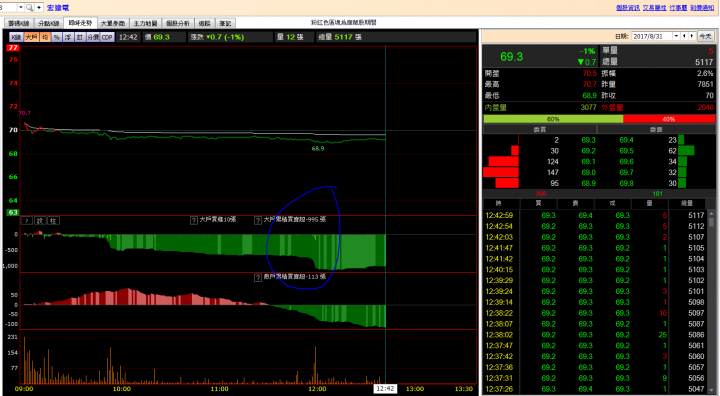Image resolution: width=720 pixels, height=396 pixels.
Task: Click the 宏達電 stock name
Action: coord(58,8)
